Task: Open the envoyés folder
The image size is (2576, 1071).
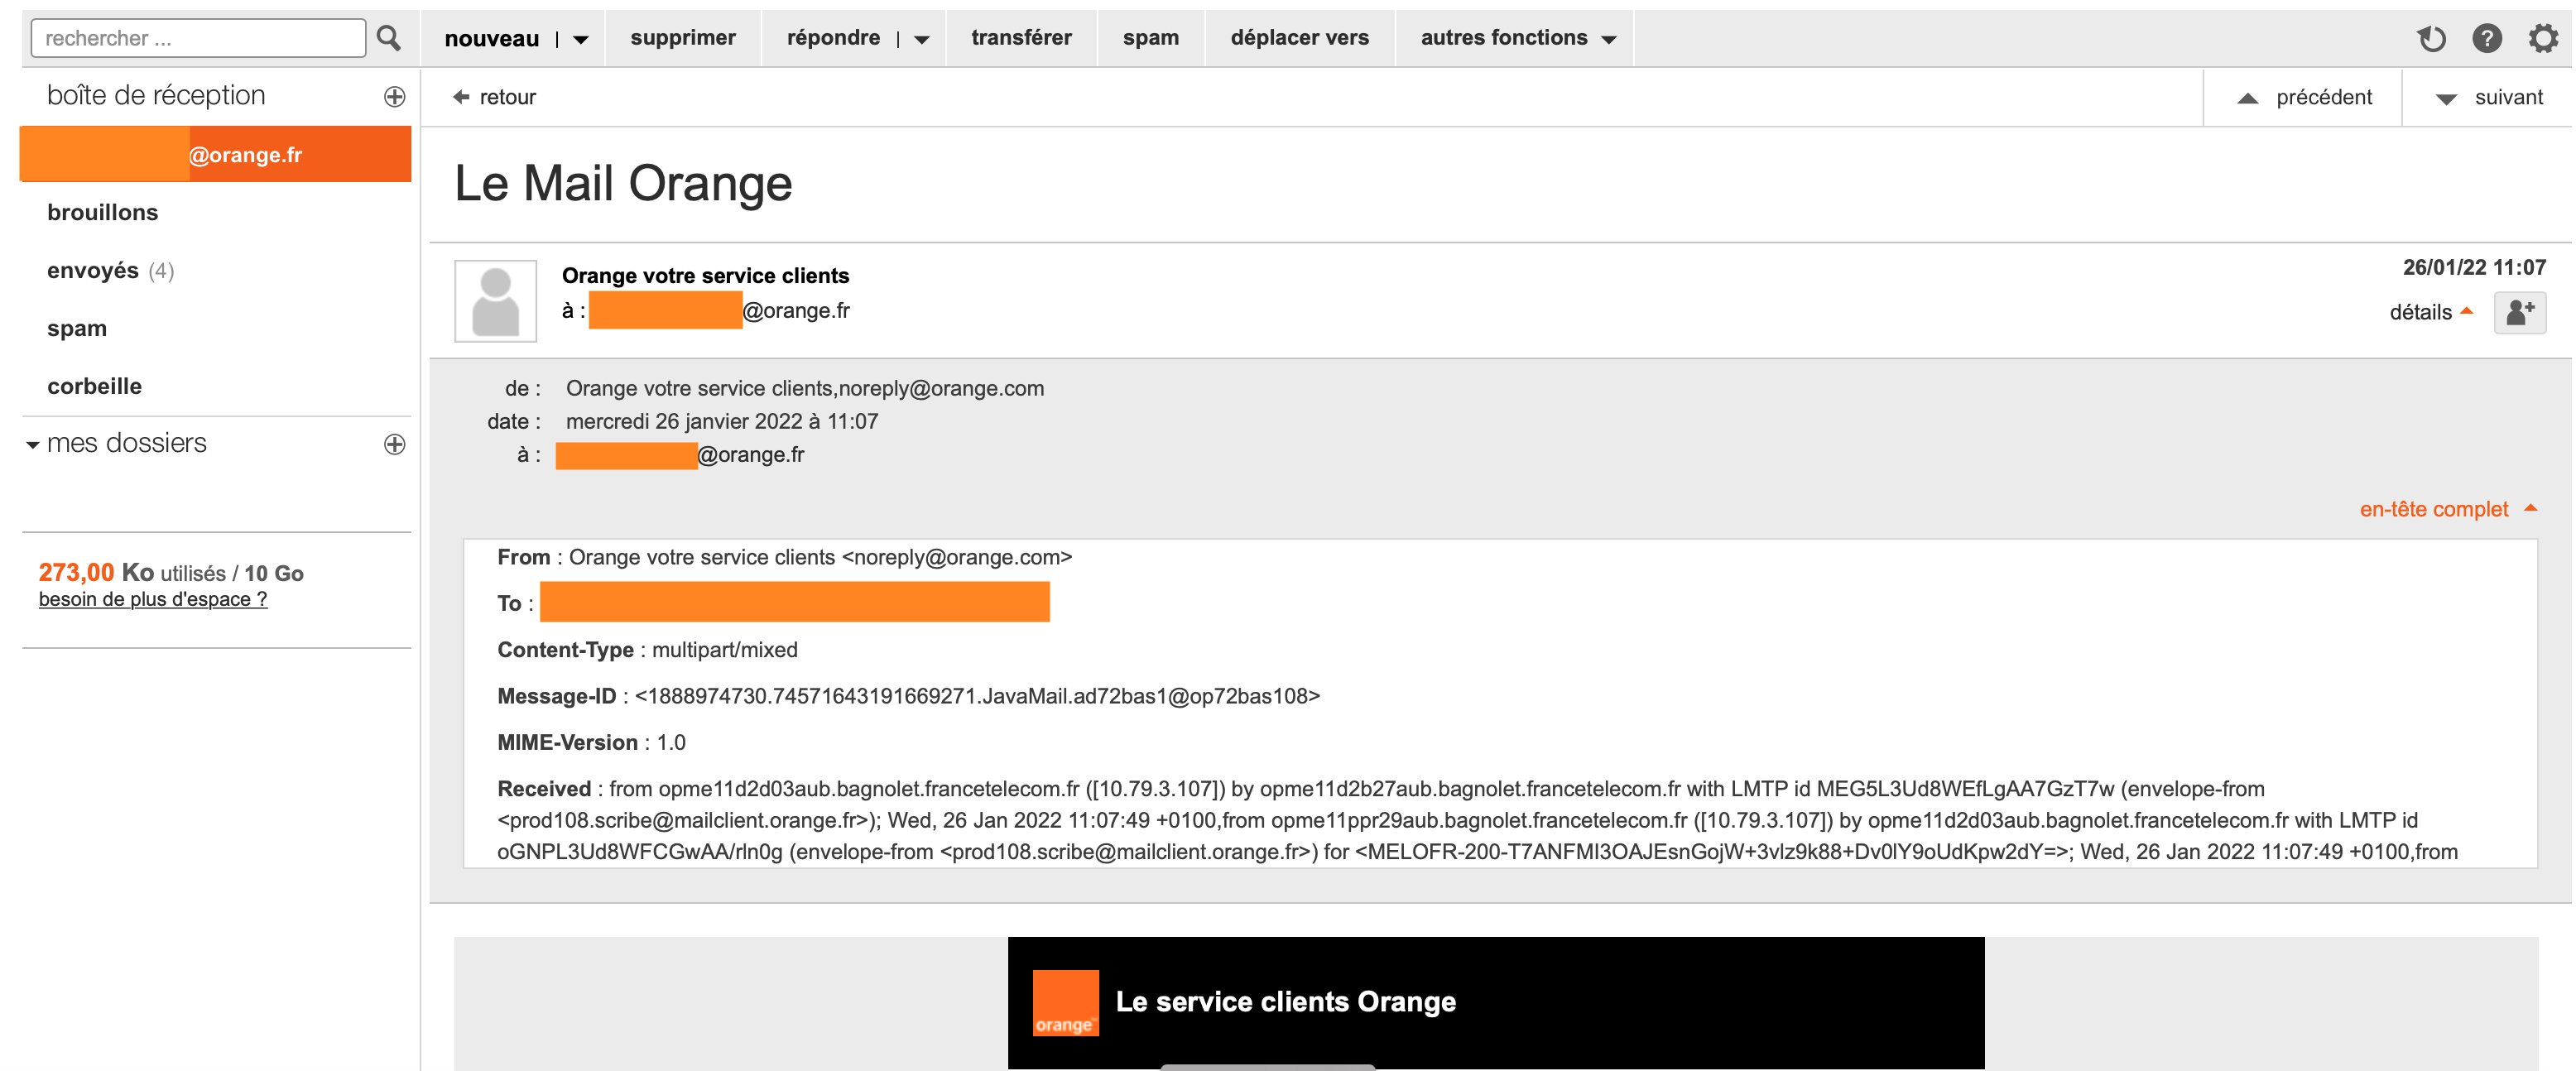Action: 94,269
